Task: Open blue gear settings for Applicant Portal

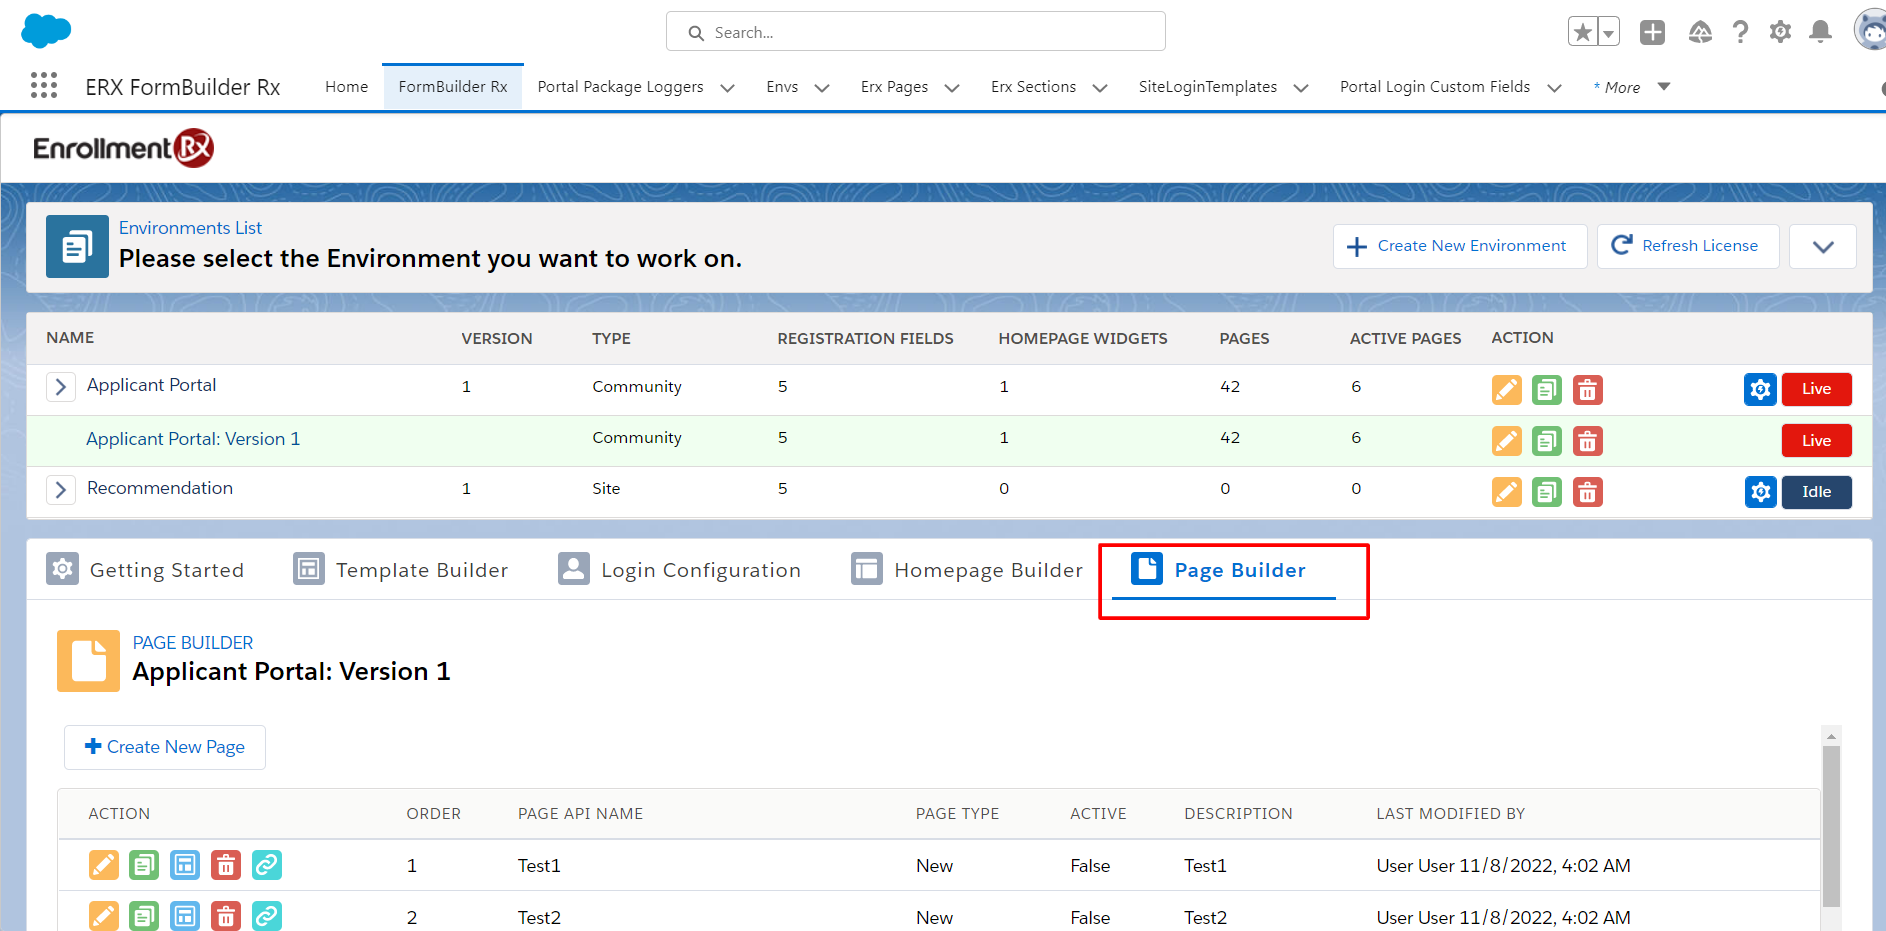Action: [1760, 389]
